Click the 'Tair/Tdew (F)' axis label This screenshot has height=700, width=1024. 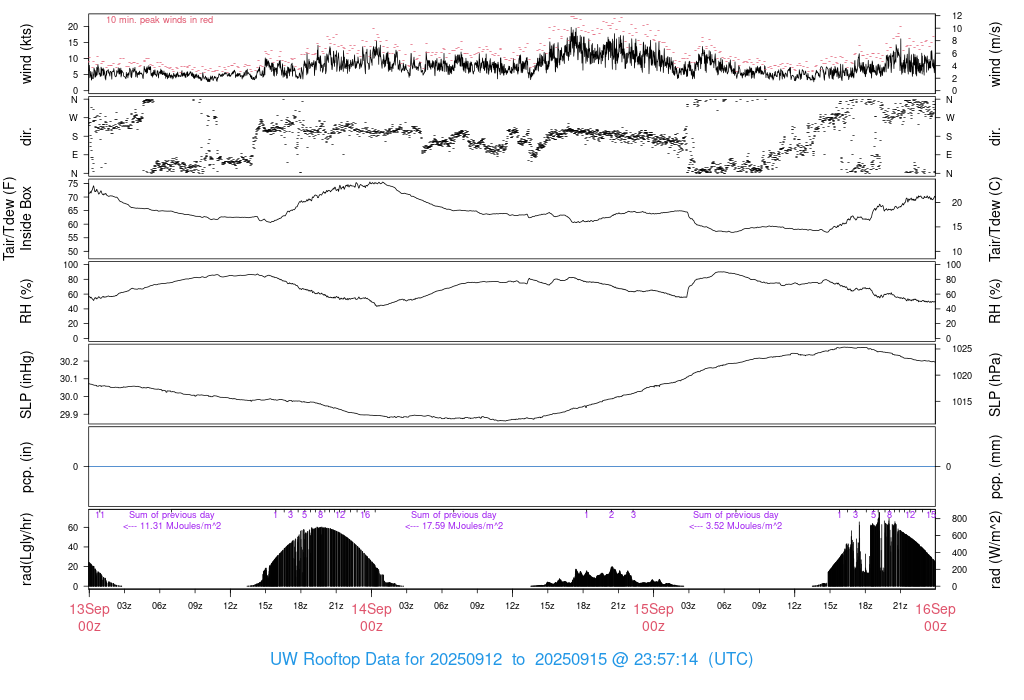tap(9, 219)
